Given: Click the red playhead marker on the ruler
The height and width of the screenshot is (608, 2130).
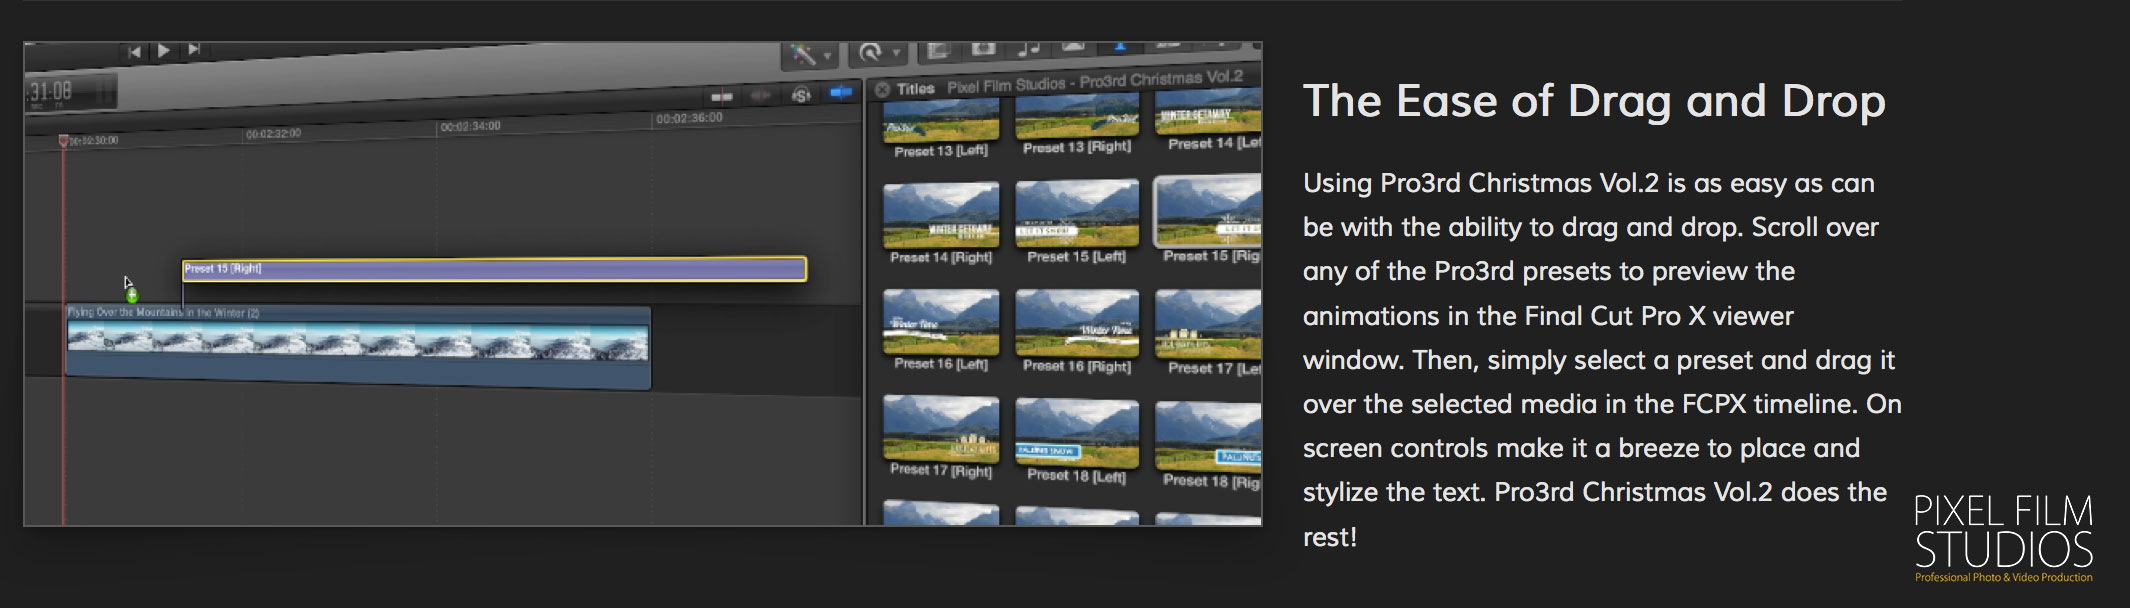Looking at the screenshot, I should tap(63, 141).
